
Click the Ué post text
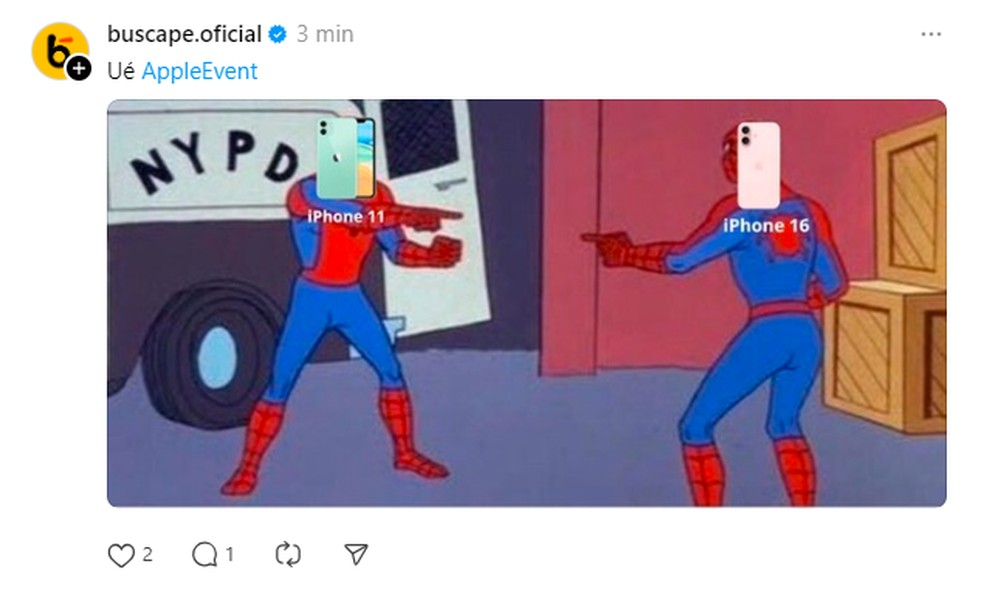coord(120,72)
